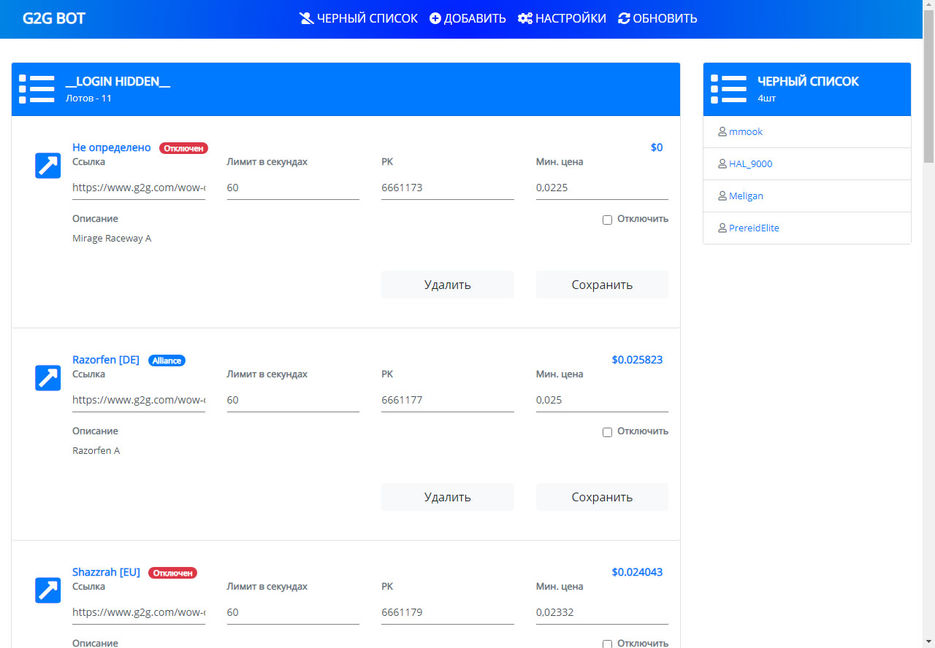Open the Shazzrah [EU] lot title link
This screenshot has height=648, width=935.
point(106,572)
